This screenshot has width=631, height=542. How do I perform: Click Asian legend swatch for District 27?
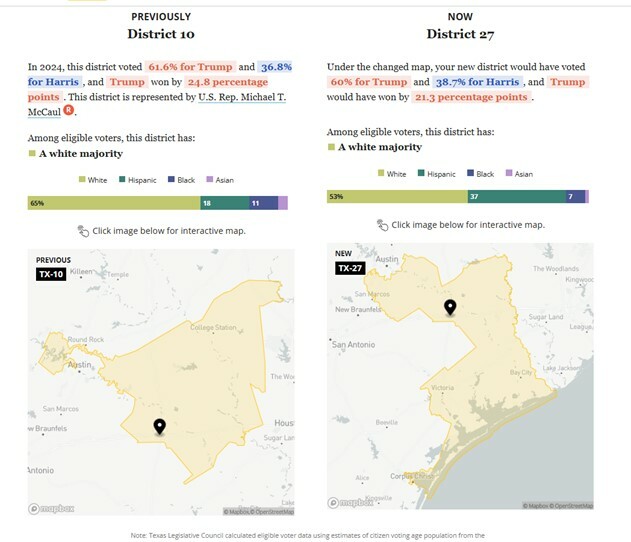tap(509, 173)
